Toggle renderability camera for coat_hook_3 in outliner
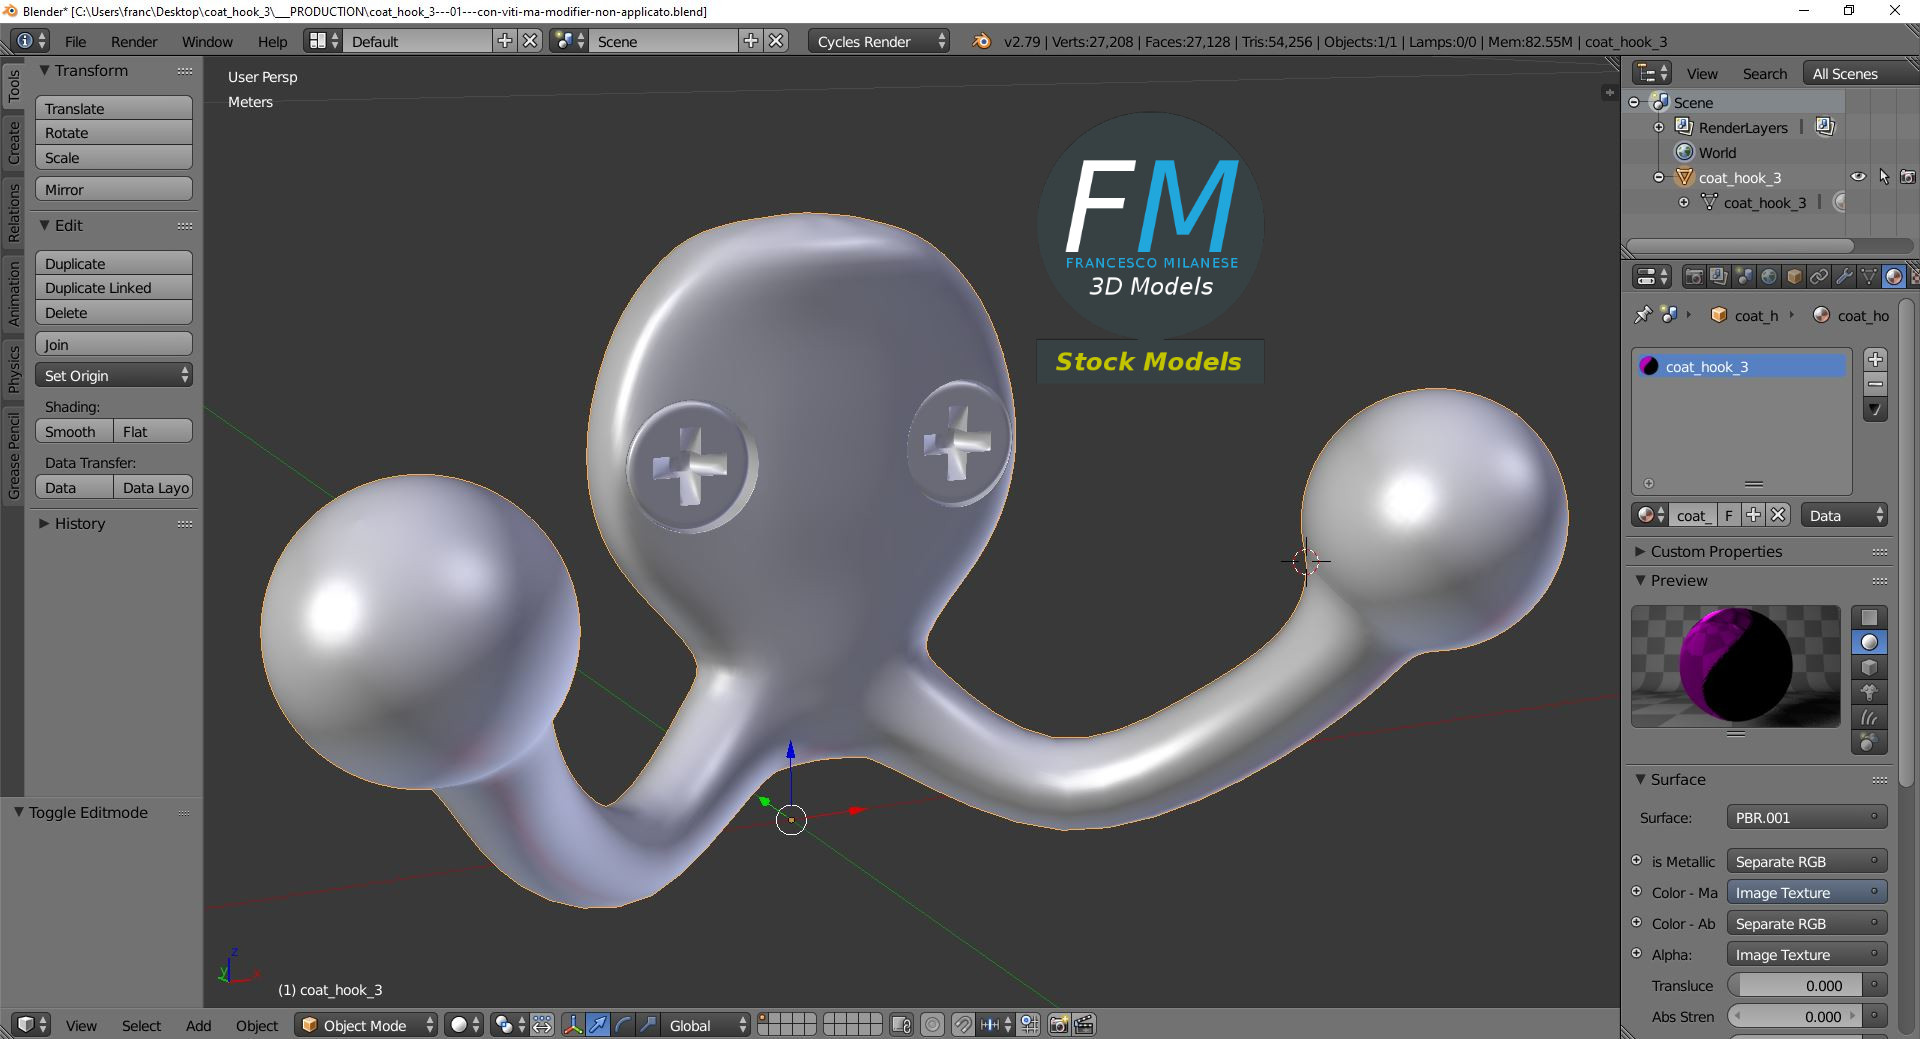The width and height of the screenshot is (1920, 1039). 1908,177
